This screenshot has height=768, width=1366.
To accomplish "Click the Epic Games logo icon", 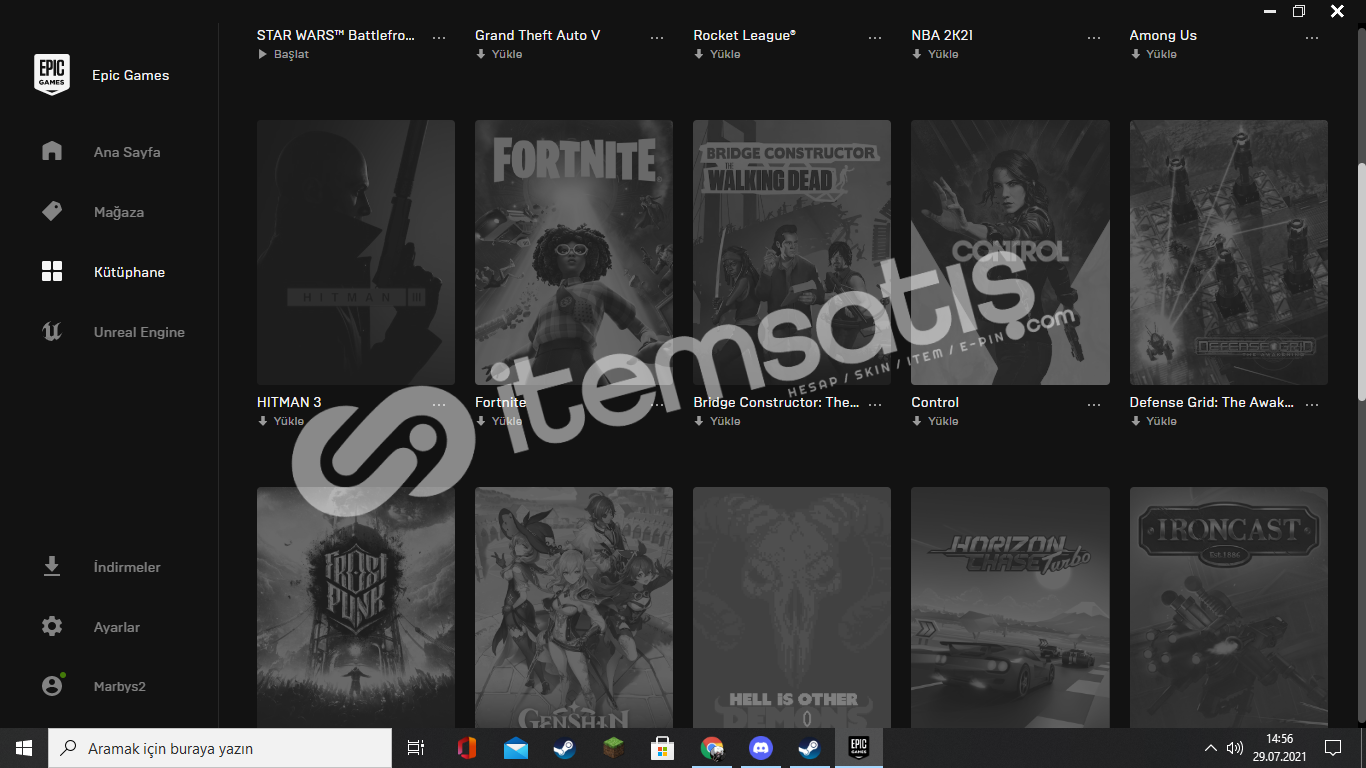I will tap(52, 75).
